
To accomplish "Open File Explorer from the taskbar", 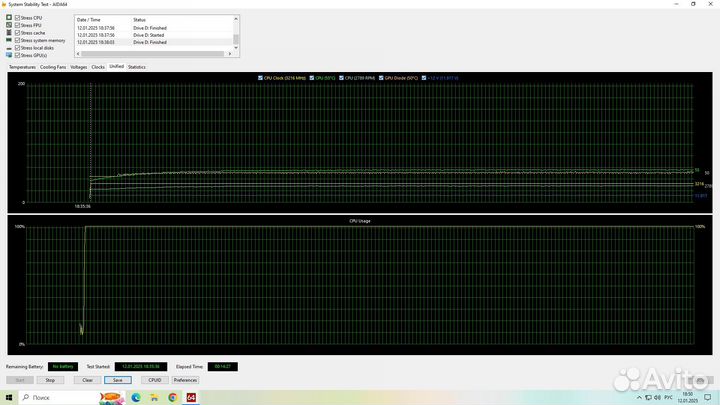I will pos(154,397).
